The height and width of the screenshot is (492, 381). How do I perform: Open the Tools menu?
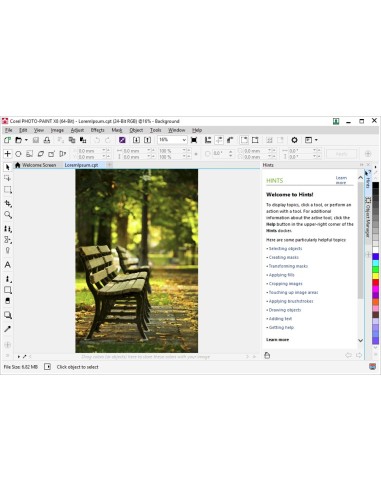(155, 130)
